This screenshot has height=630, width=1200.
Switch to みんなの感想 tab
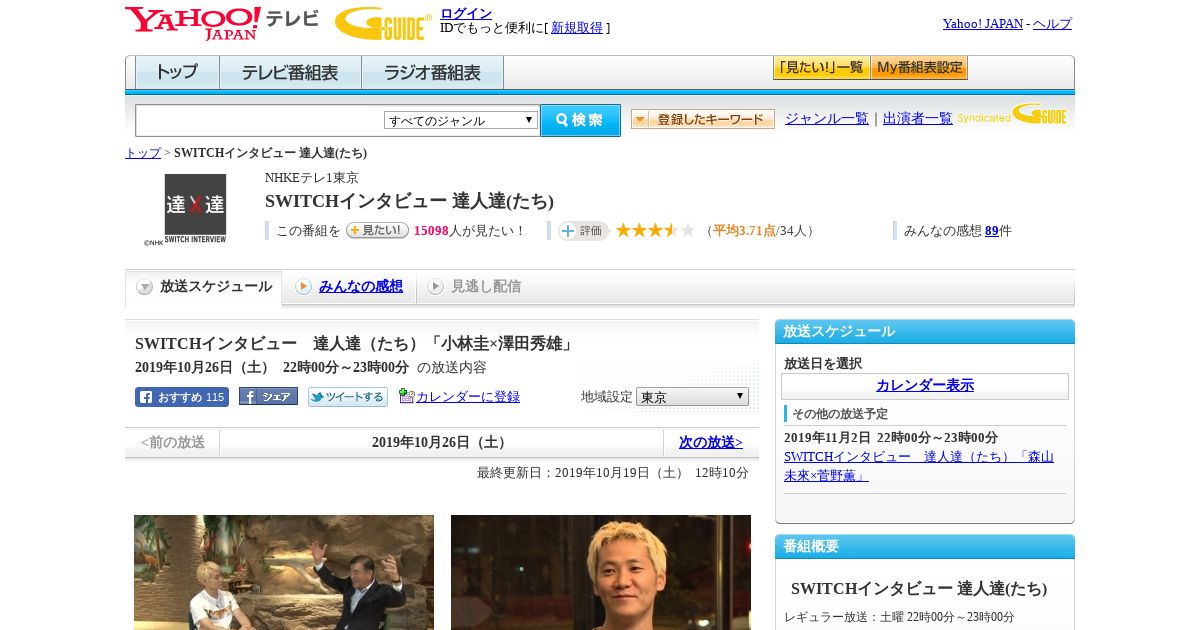(361, 286)
